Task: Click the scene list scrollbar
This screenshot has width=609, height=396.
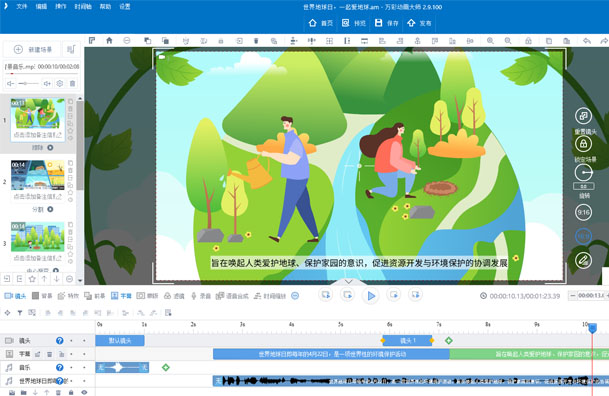Action: (80, 146)
